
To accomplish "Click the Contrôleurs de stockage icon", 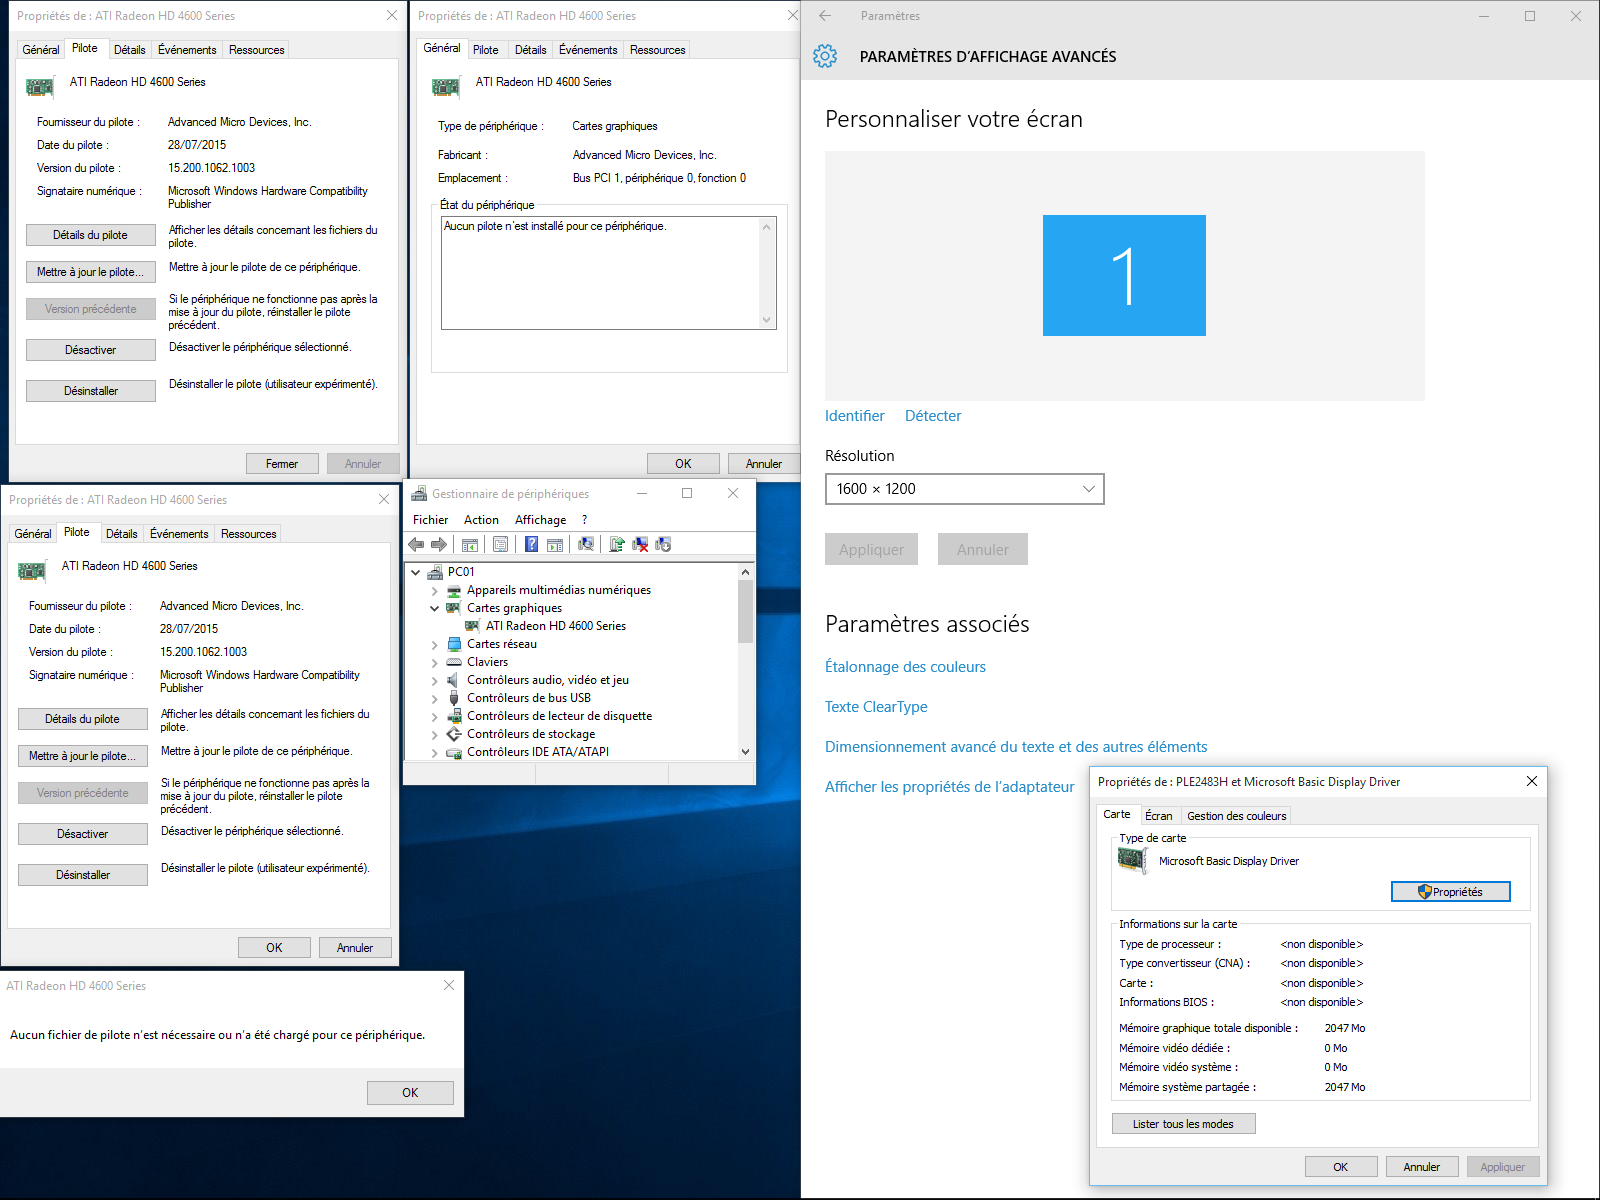I will pos(454,734).
